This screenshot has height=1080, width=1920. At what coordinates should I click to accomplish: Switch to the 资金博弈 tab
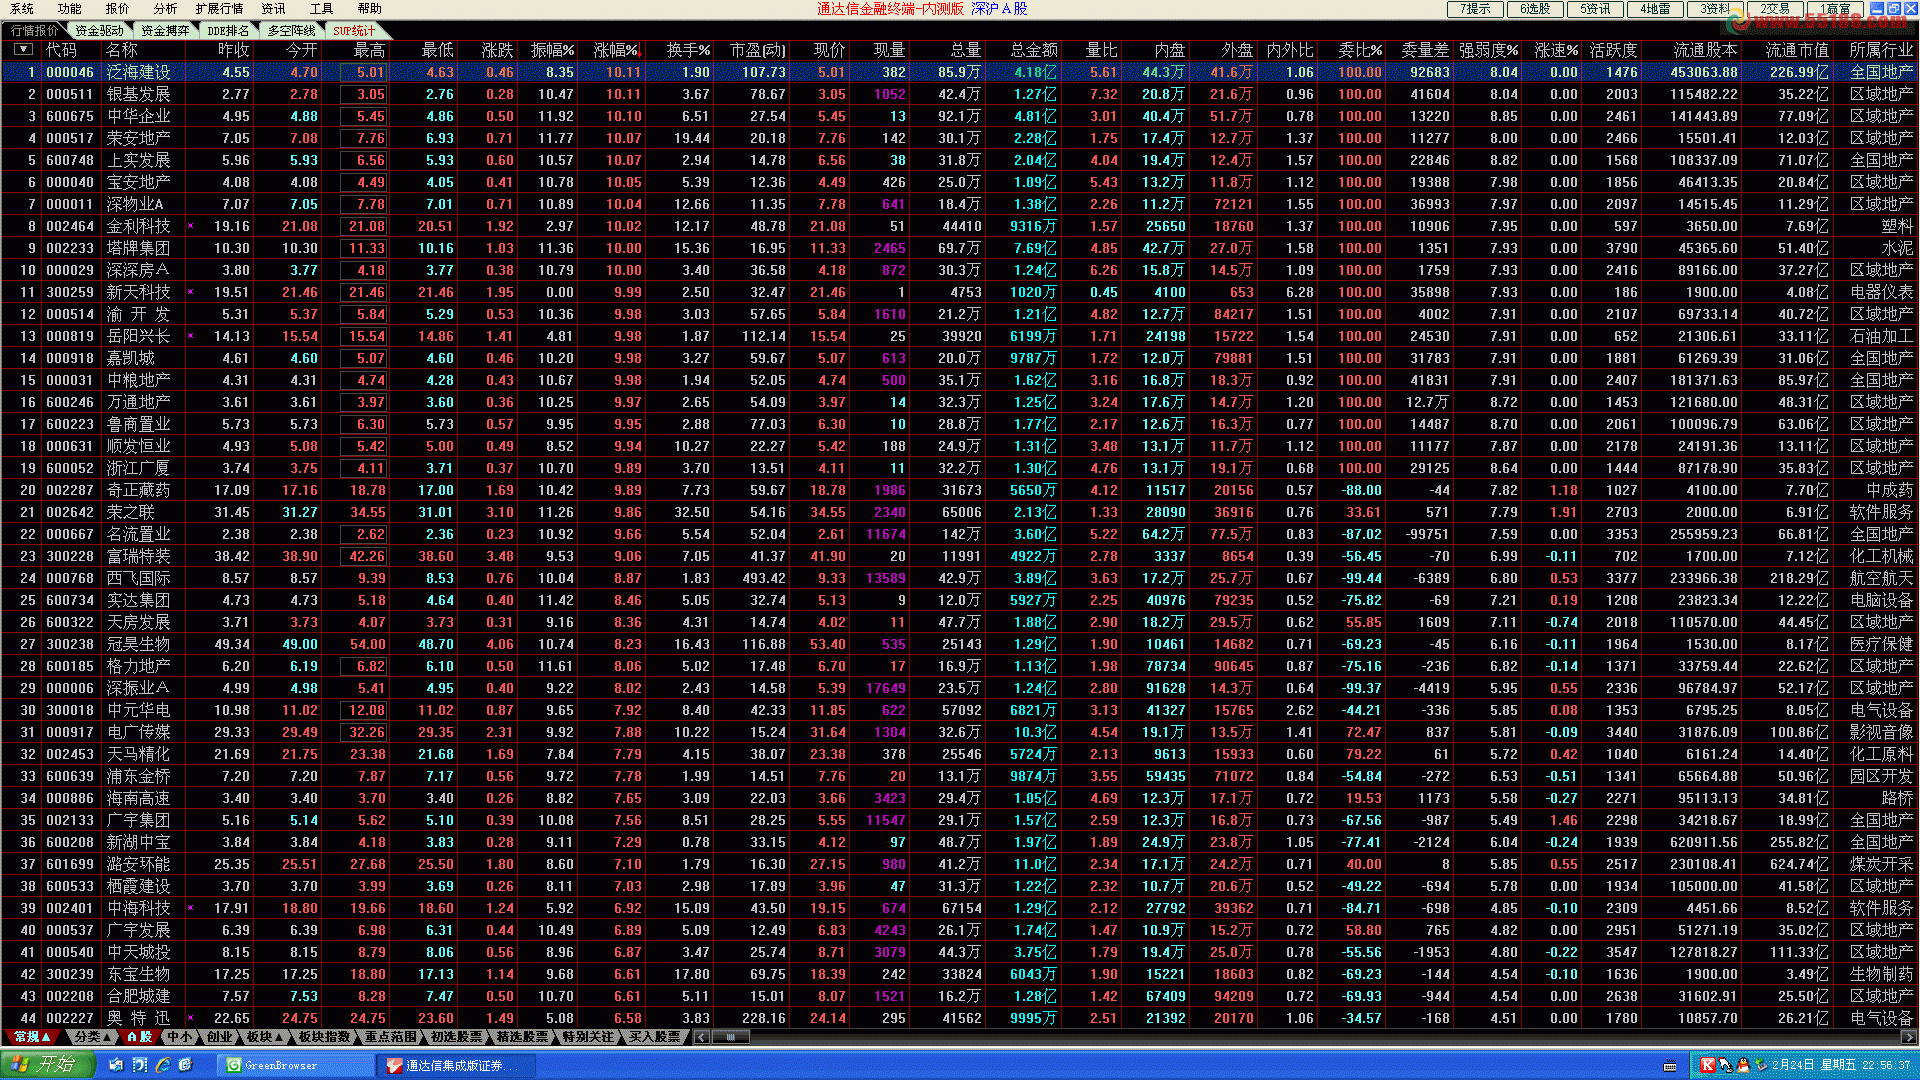(x=165, y=31)
